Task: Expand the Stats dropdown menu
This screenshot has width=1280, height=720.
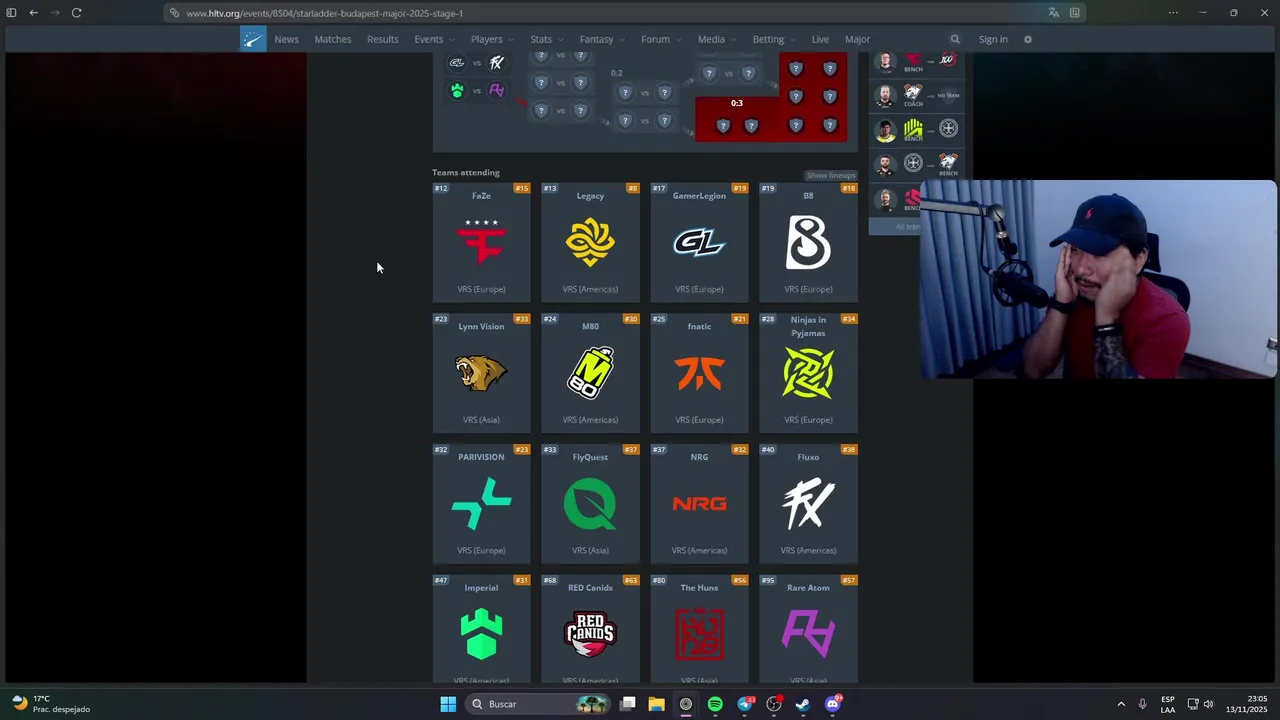Action: [546, 39]
